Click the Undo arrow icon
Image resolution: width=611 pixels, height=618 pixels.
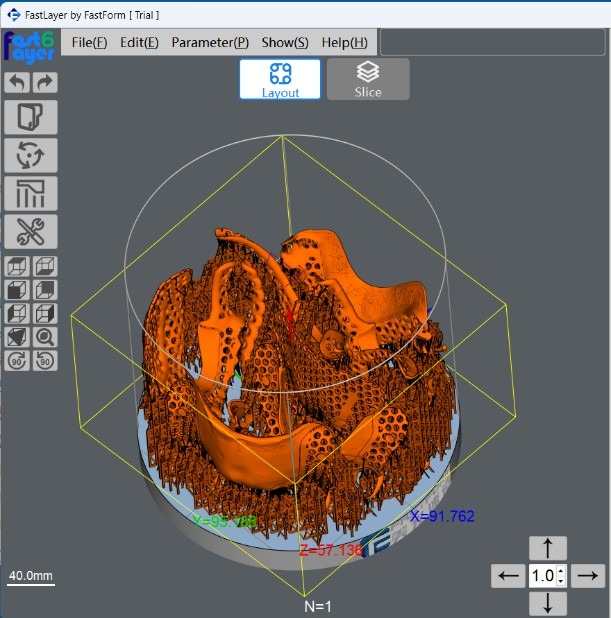(18, 83)
